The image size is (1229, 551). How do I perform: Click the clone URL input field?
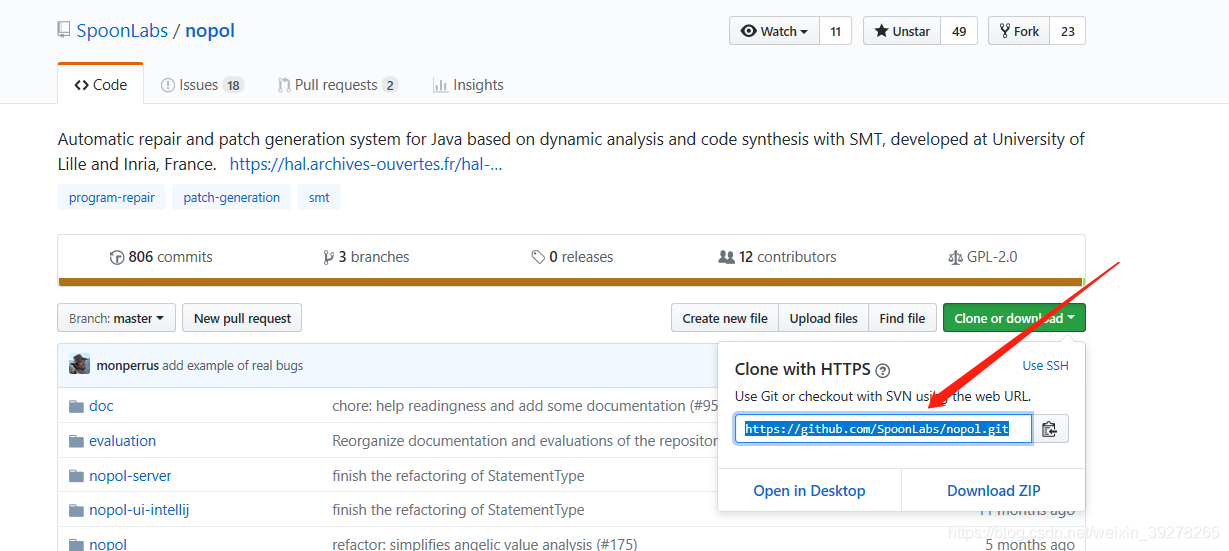pos(883,429)
